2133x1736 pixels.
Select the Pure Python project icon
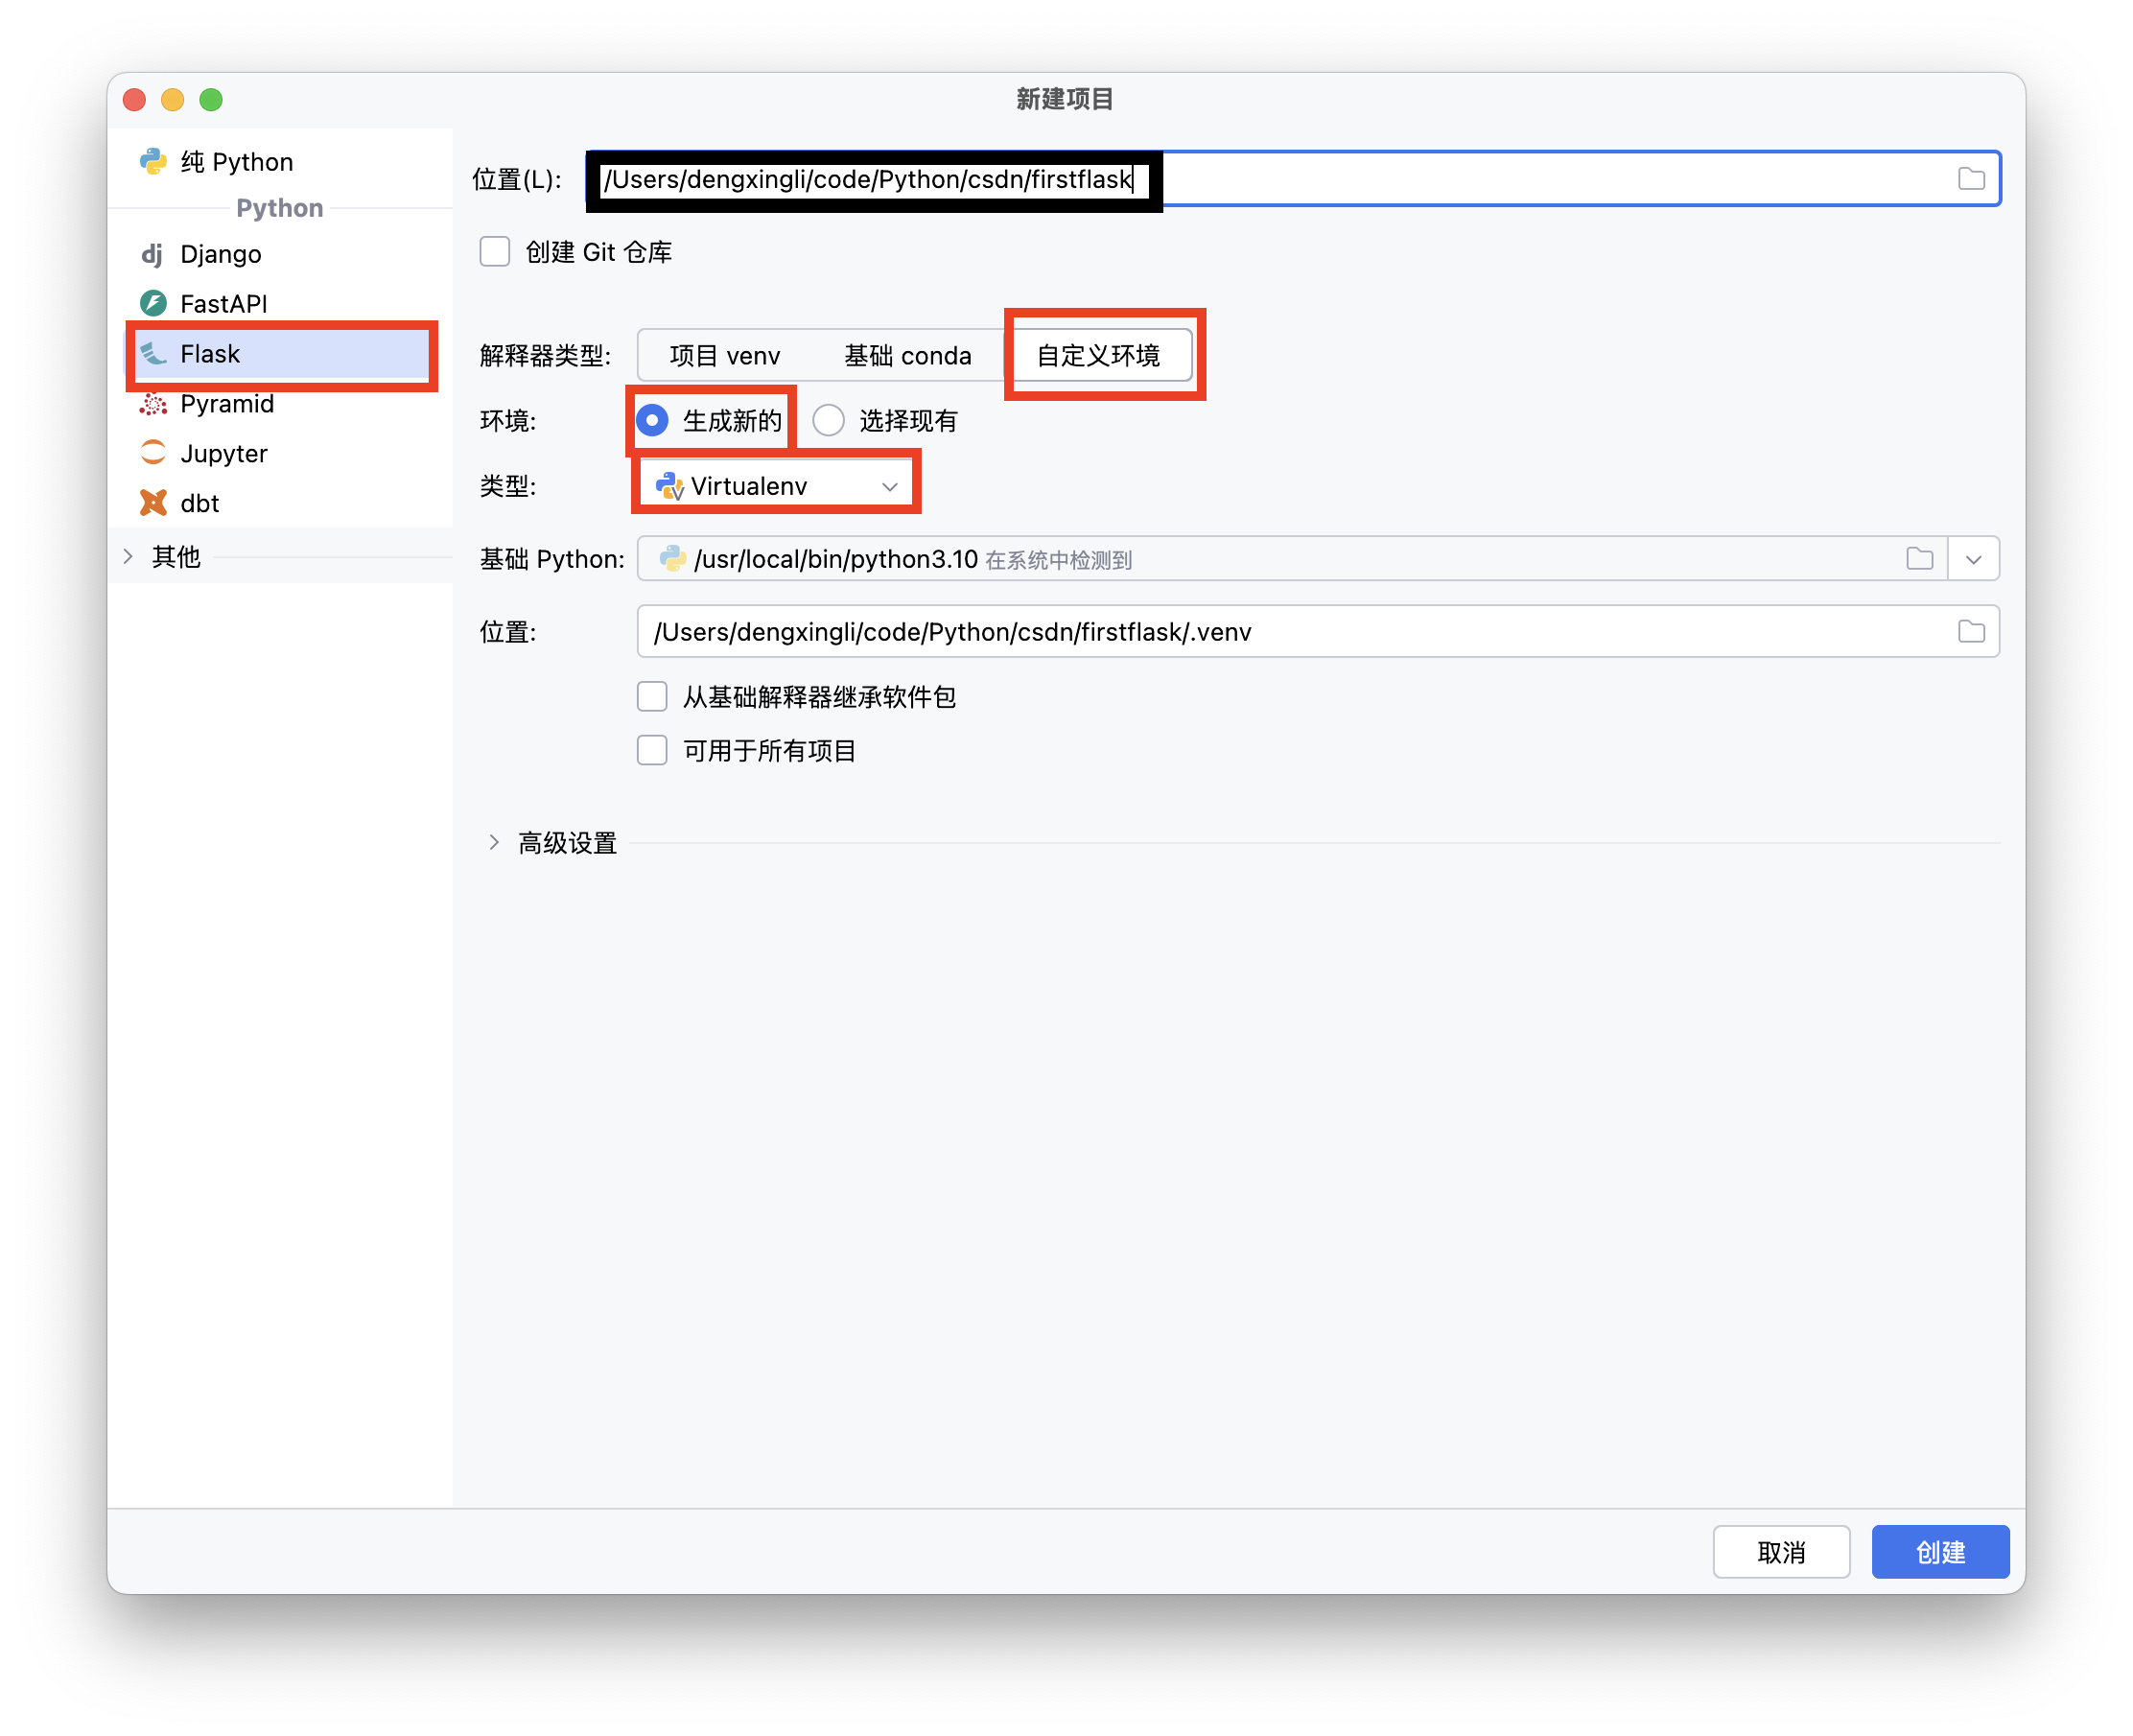[x=153, y=162]
